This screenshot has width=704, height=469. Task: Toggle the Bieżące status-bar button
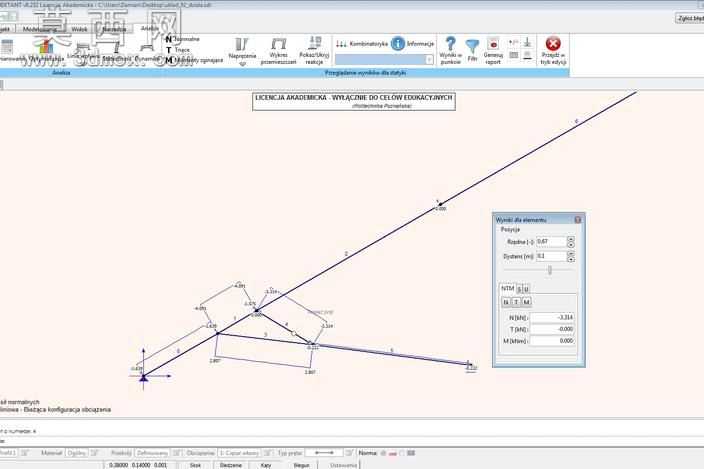(231, 465)
